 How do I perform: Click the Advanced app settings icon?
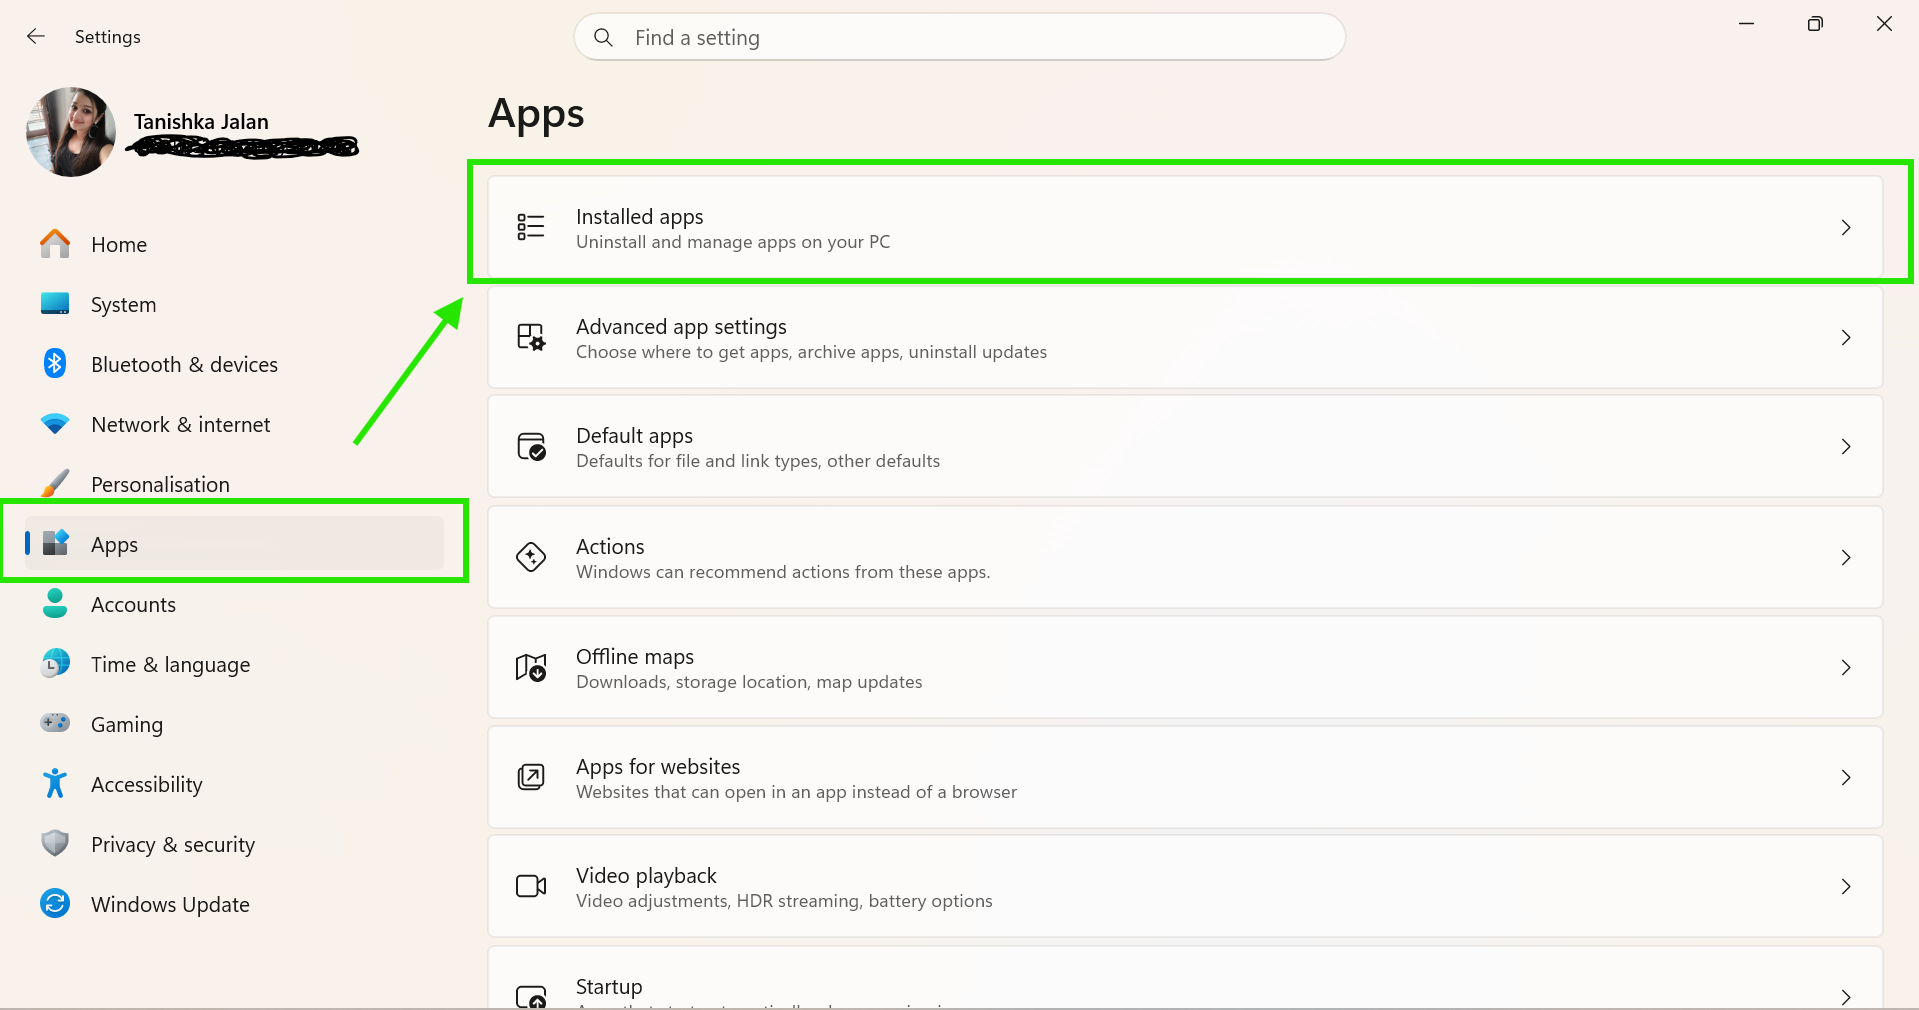[x=531, y=337]
